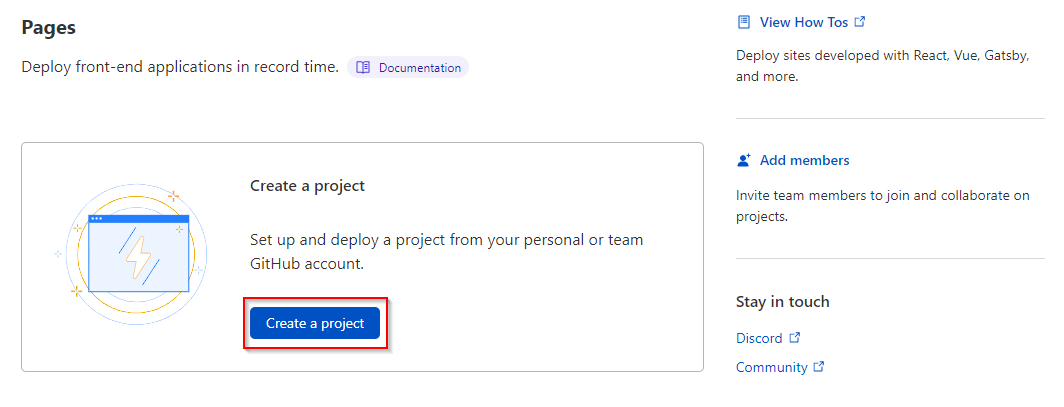Click the 'Deploy sites developed with React' description
Screen dimensions: 1064x407
[884, 66]
